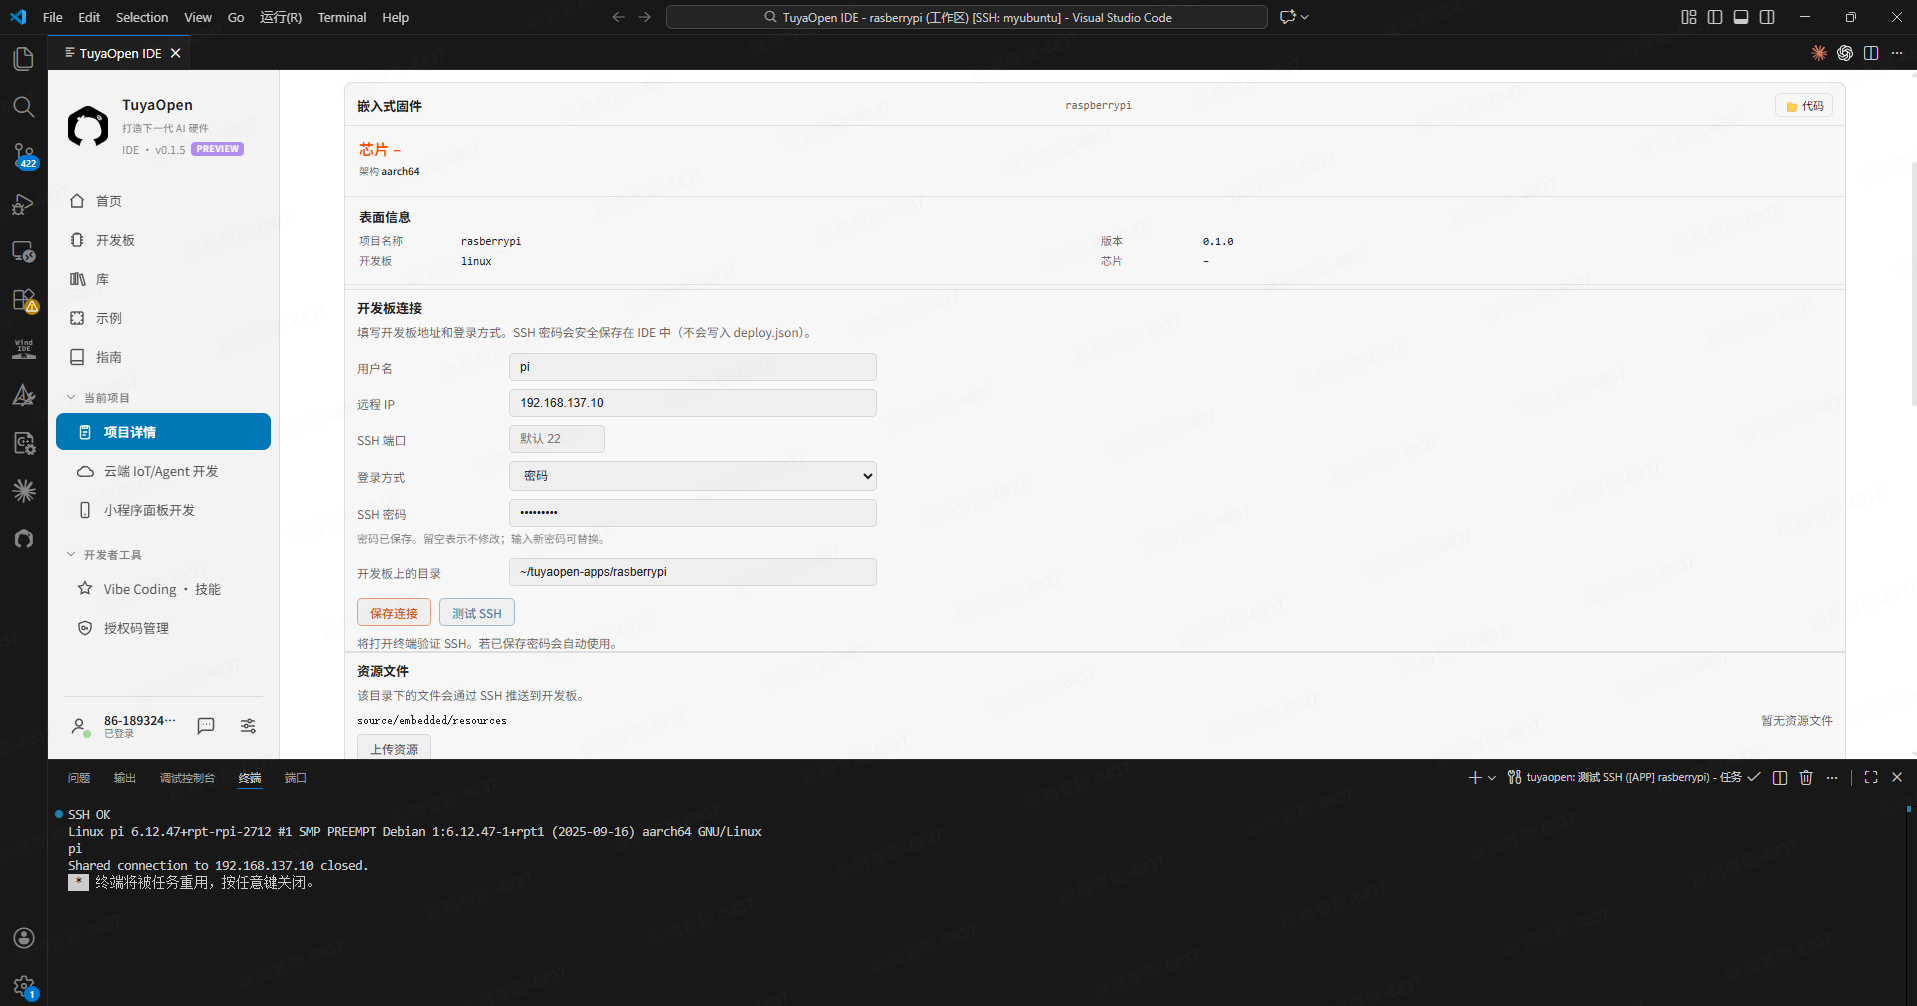
Task: Open 云端 IoT/Agent 开发 item
Action: (x=163, y=471)
